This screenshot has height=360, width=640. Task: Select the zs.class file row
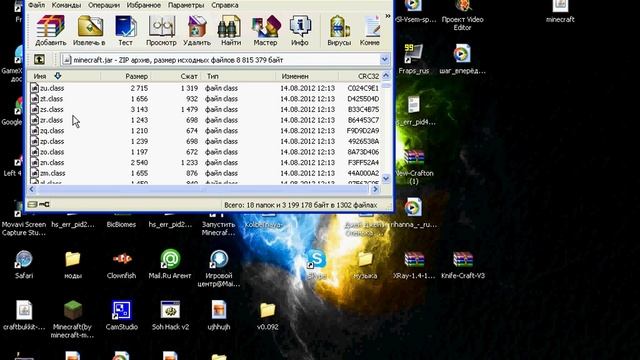(x=204, y=109)
